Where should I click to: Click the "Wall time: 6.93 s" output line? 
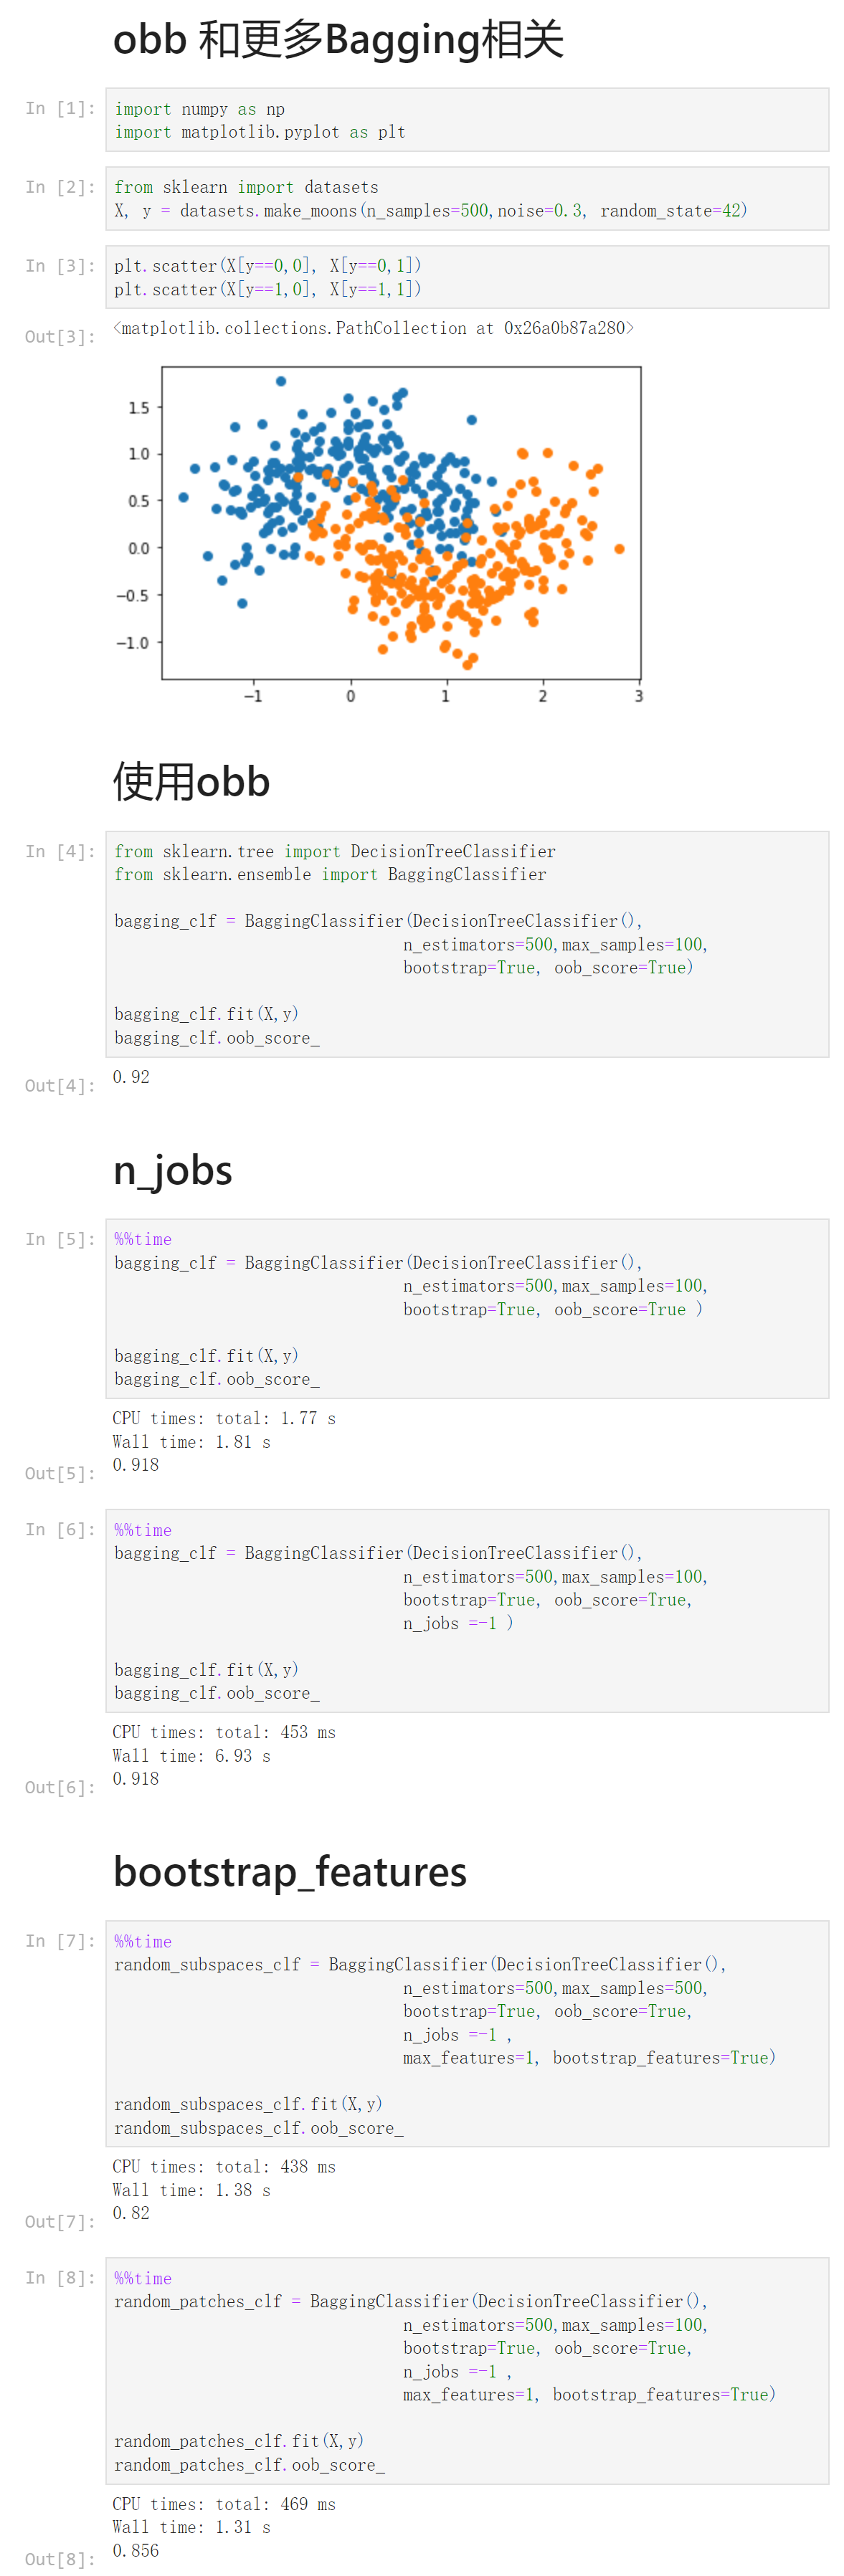tap(191, 1755)
